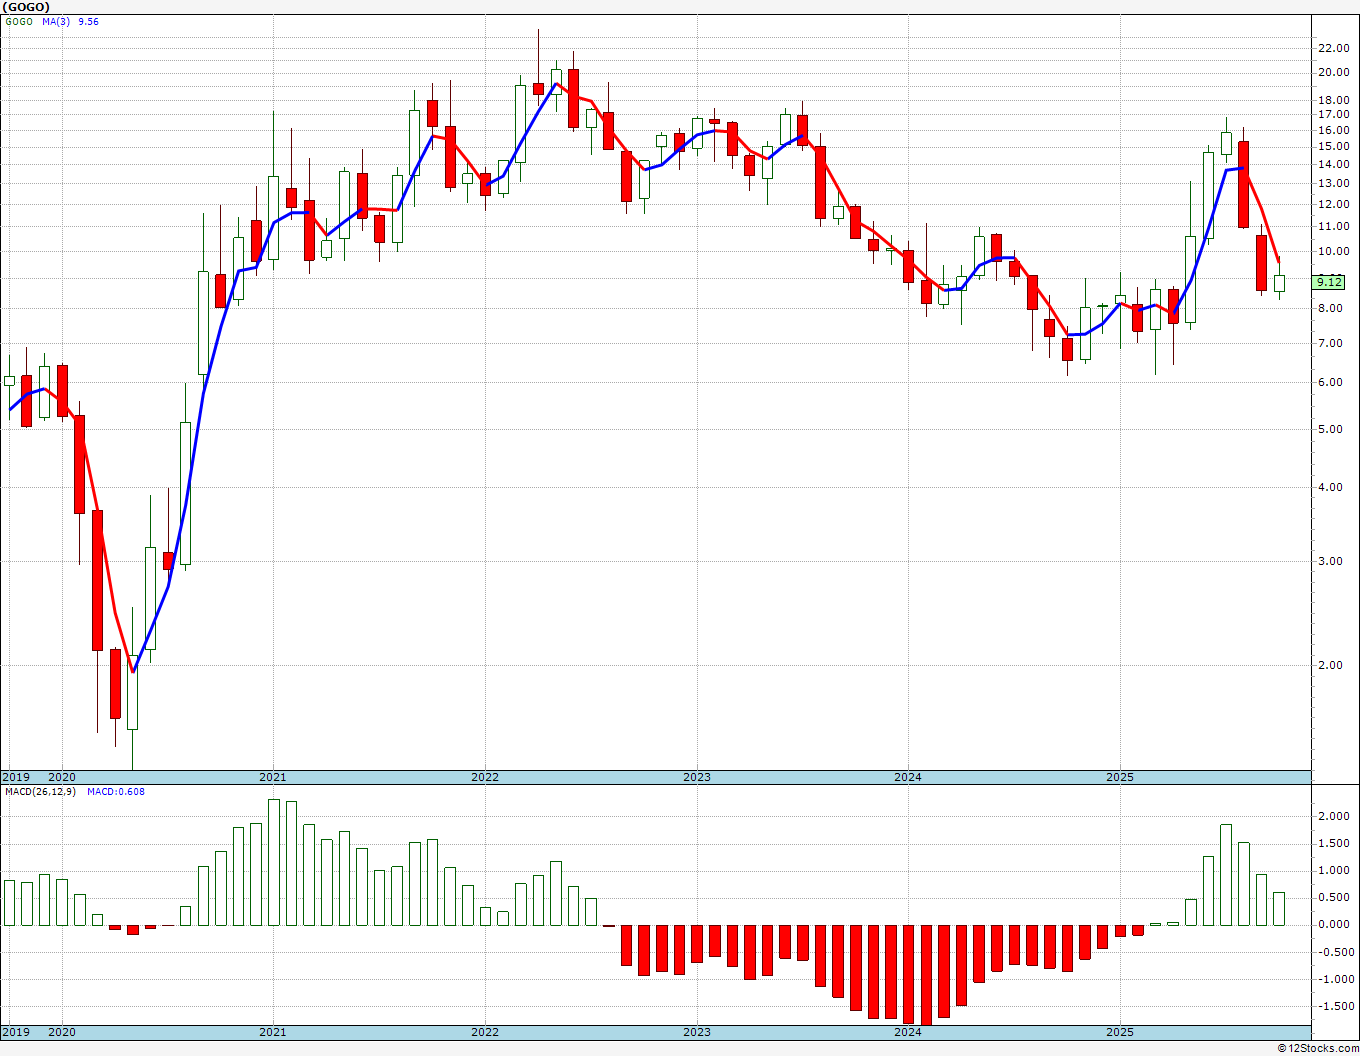Click the 10.00 price axis label
The image size is (1360, 1056).
pos(1332,251)
